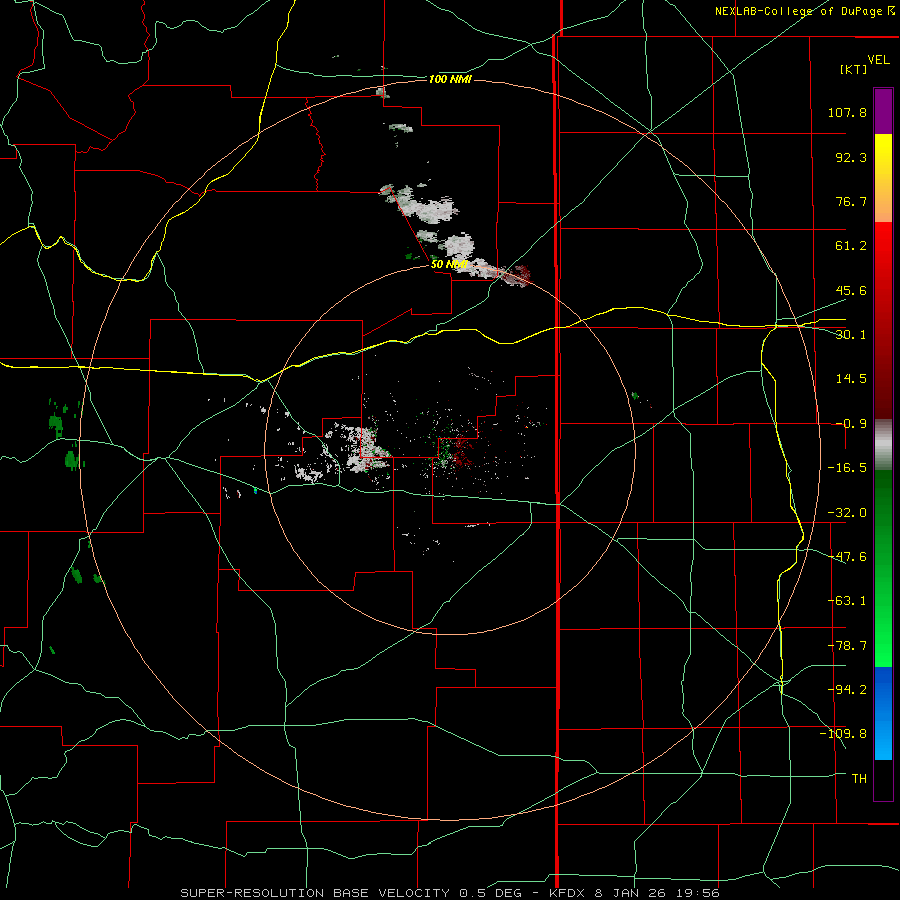
Task: Pick the gray near-zero segment of the color bar
Action: 883,445
